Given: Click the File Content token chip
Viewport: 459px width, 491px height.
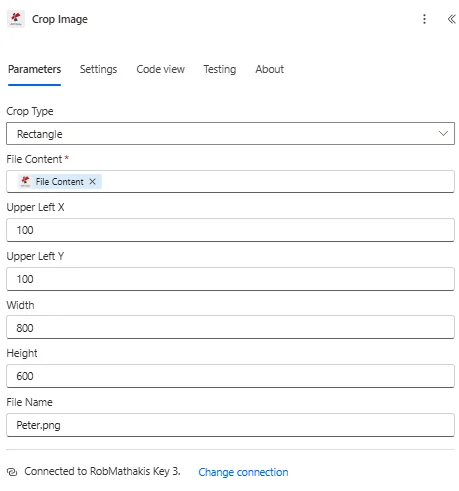Looking at the screenshot, I should (x=60, y=181).
